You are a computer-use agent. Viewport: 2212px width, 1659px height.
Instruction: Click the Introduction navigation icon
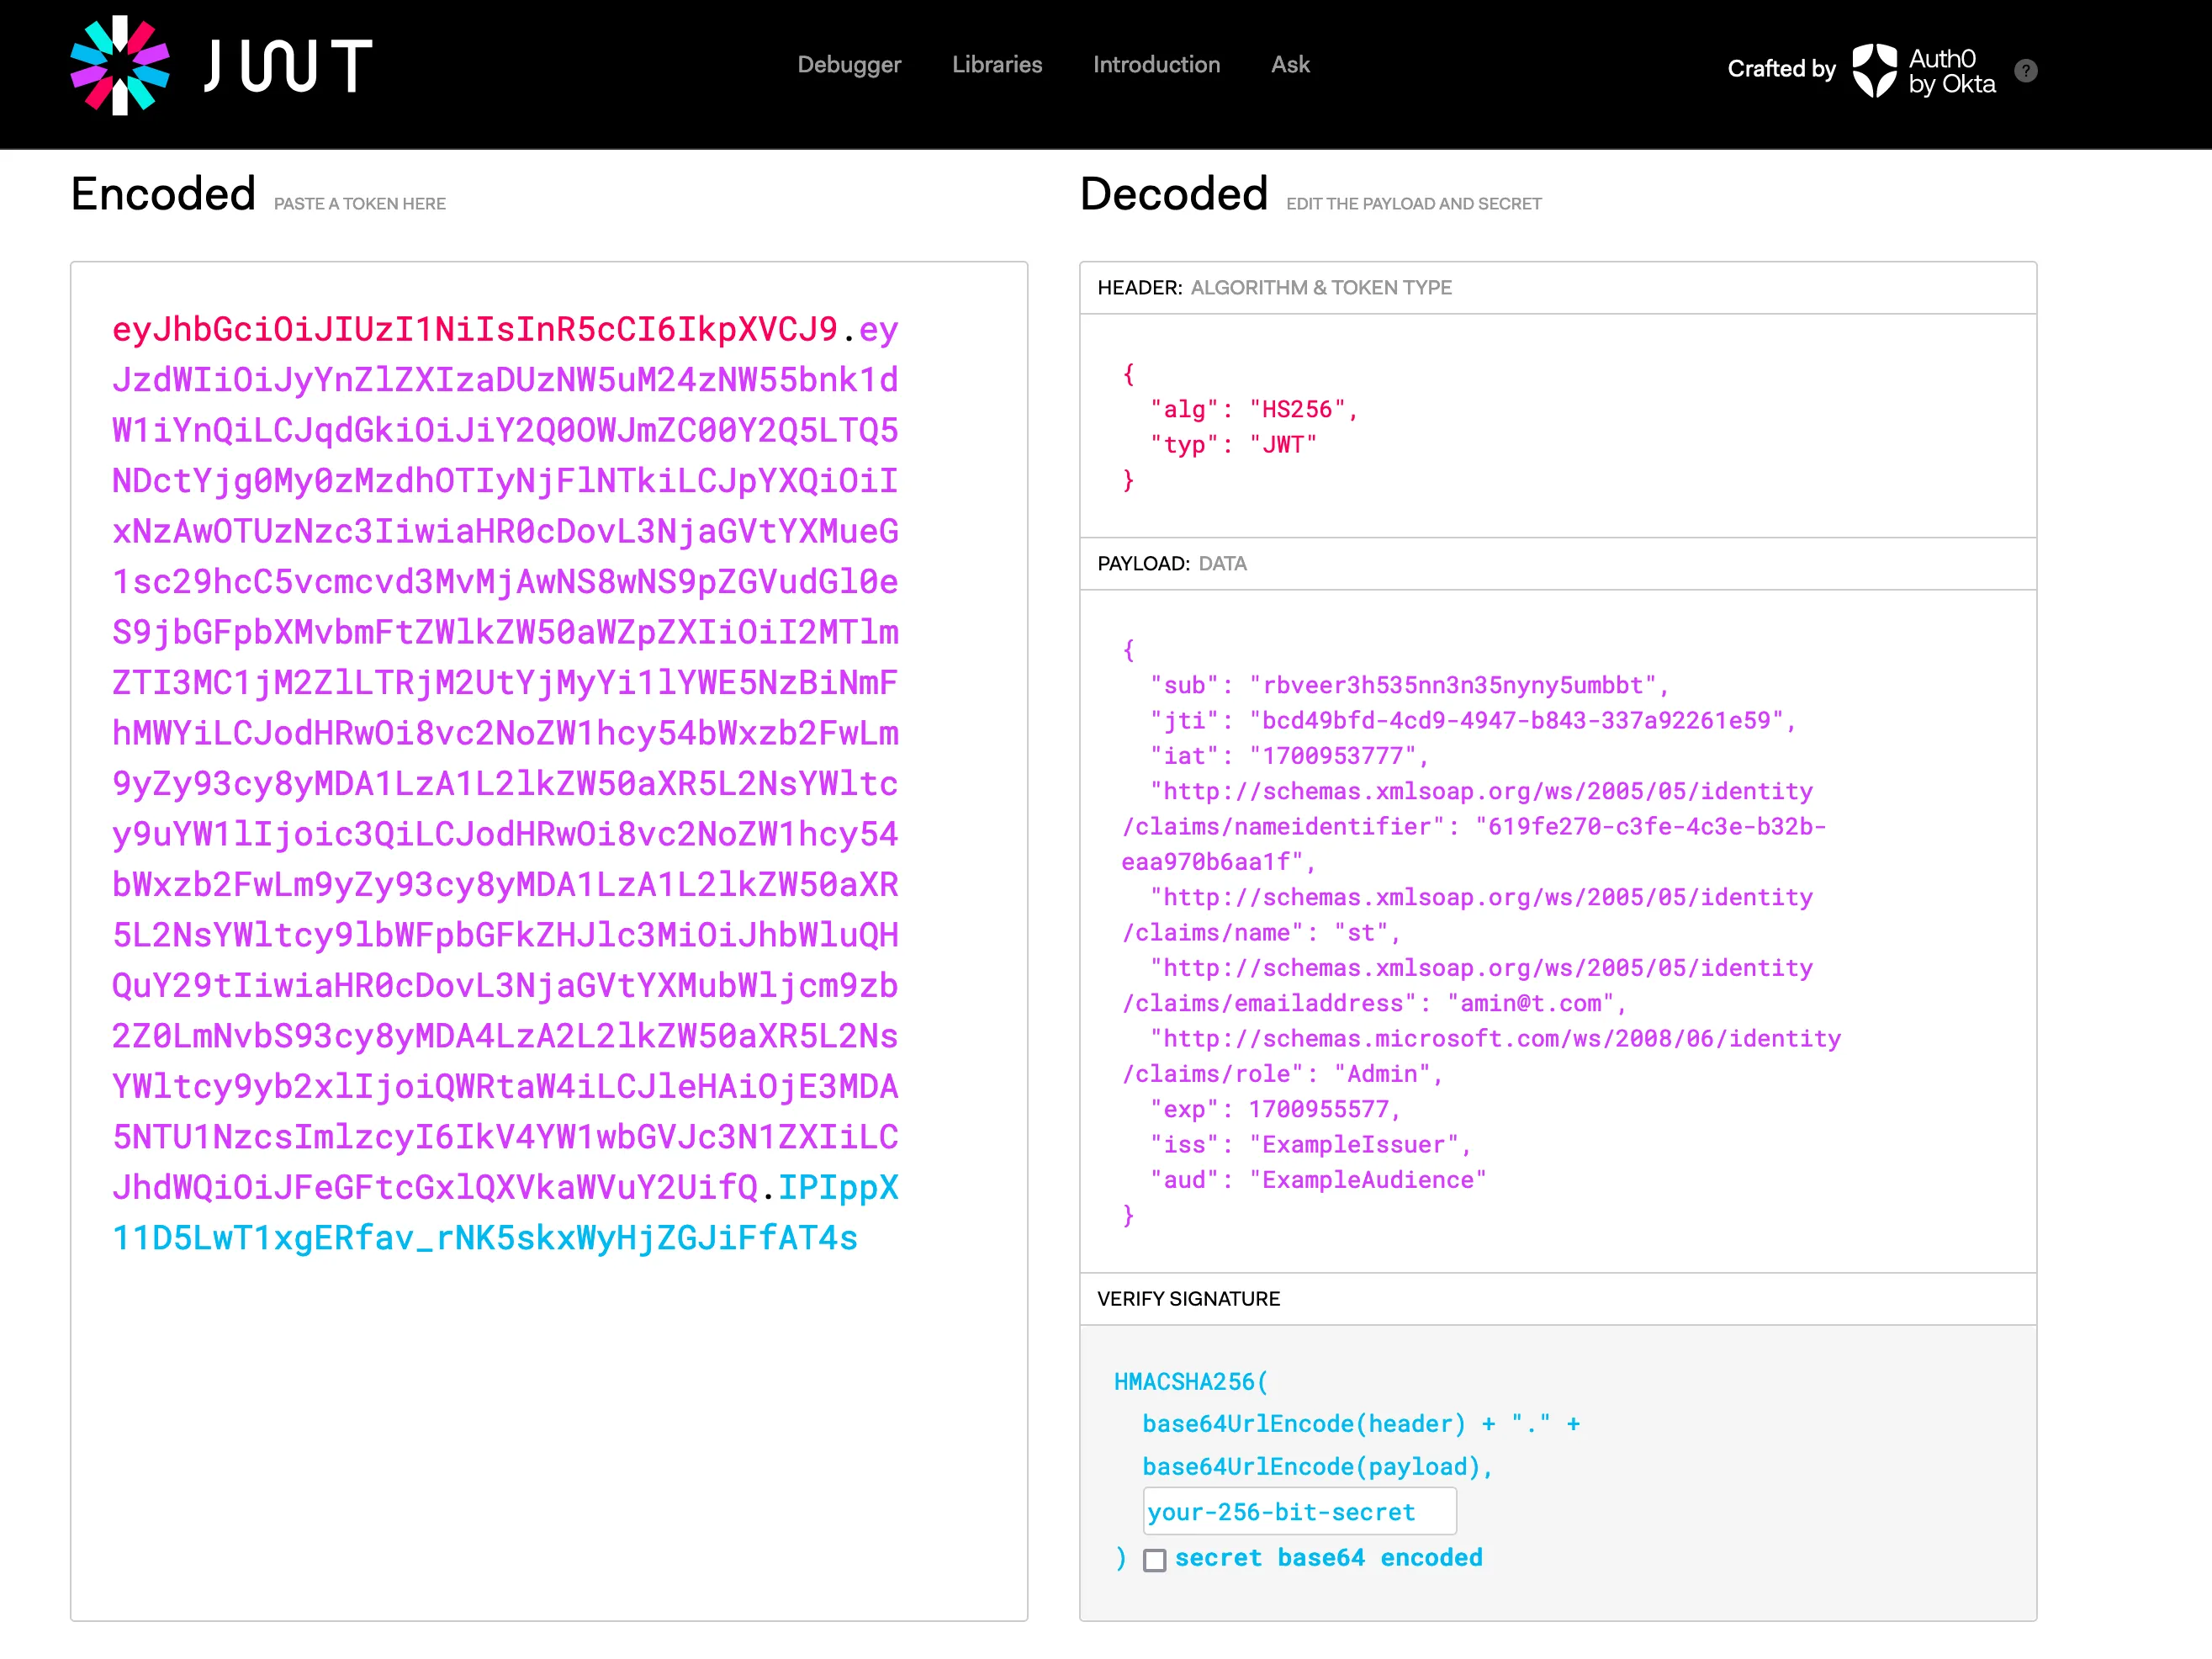[x=1155, y=65]
